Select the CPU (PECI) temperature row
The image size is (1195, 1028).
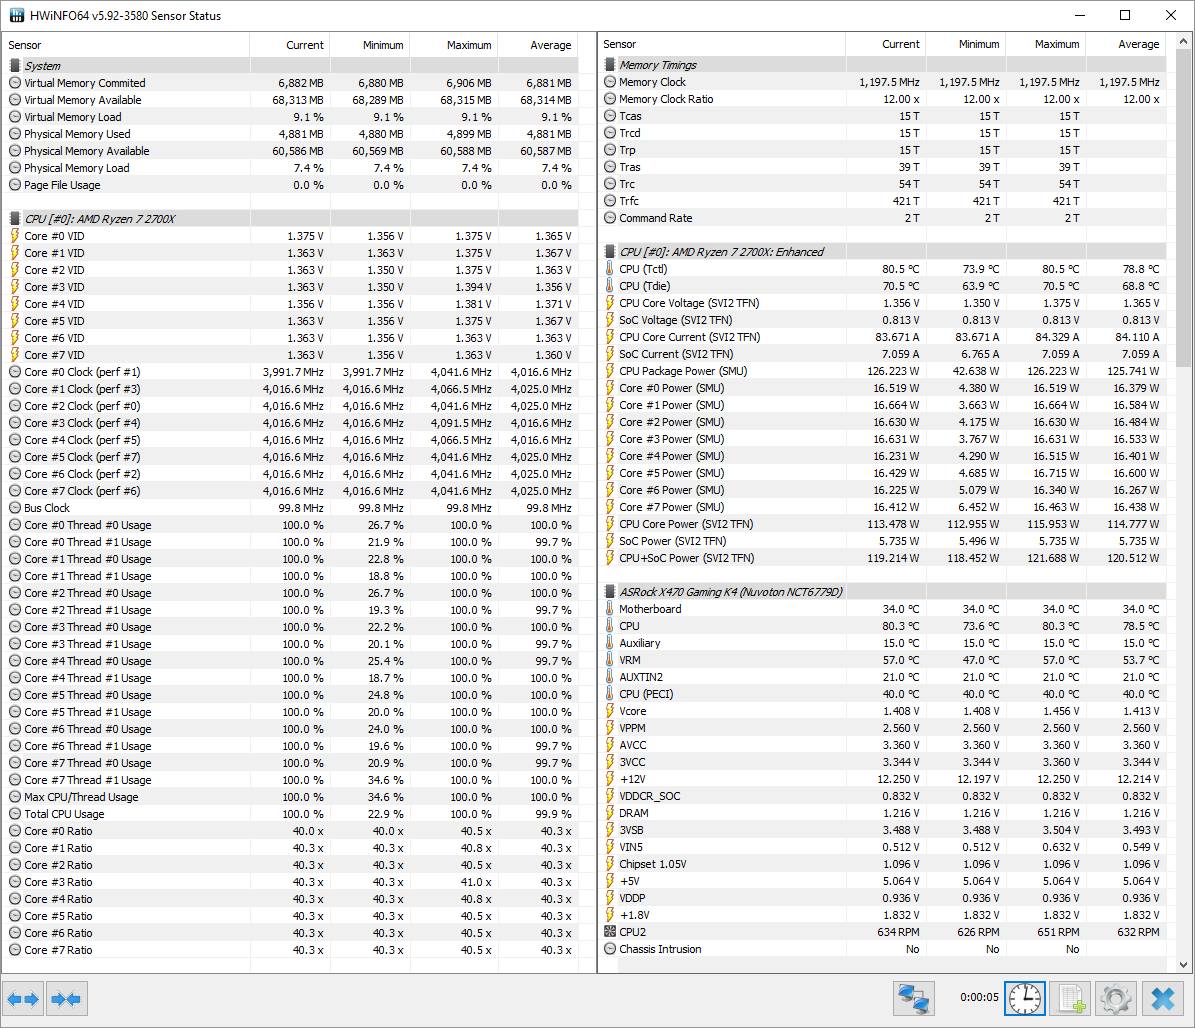(884, 694)
